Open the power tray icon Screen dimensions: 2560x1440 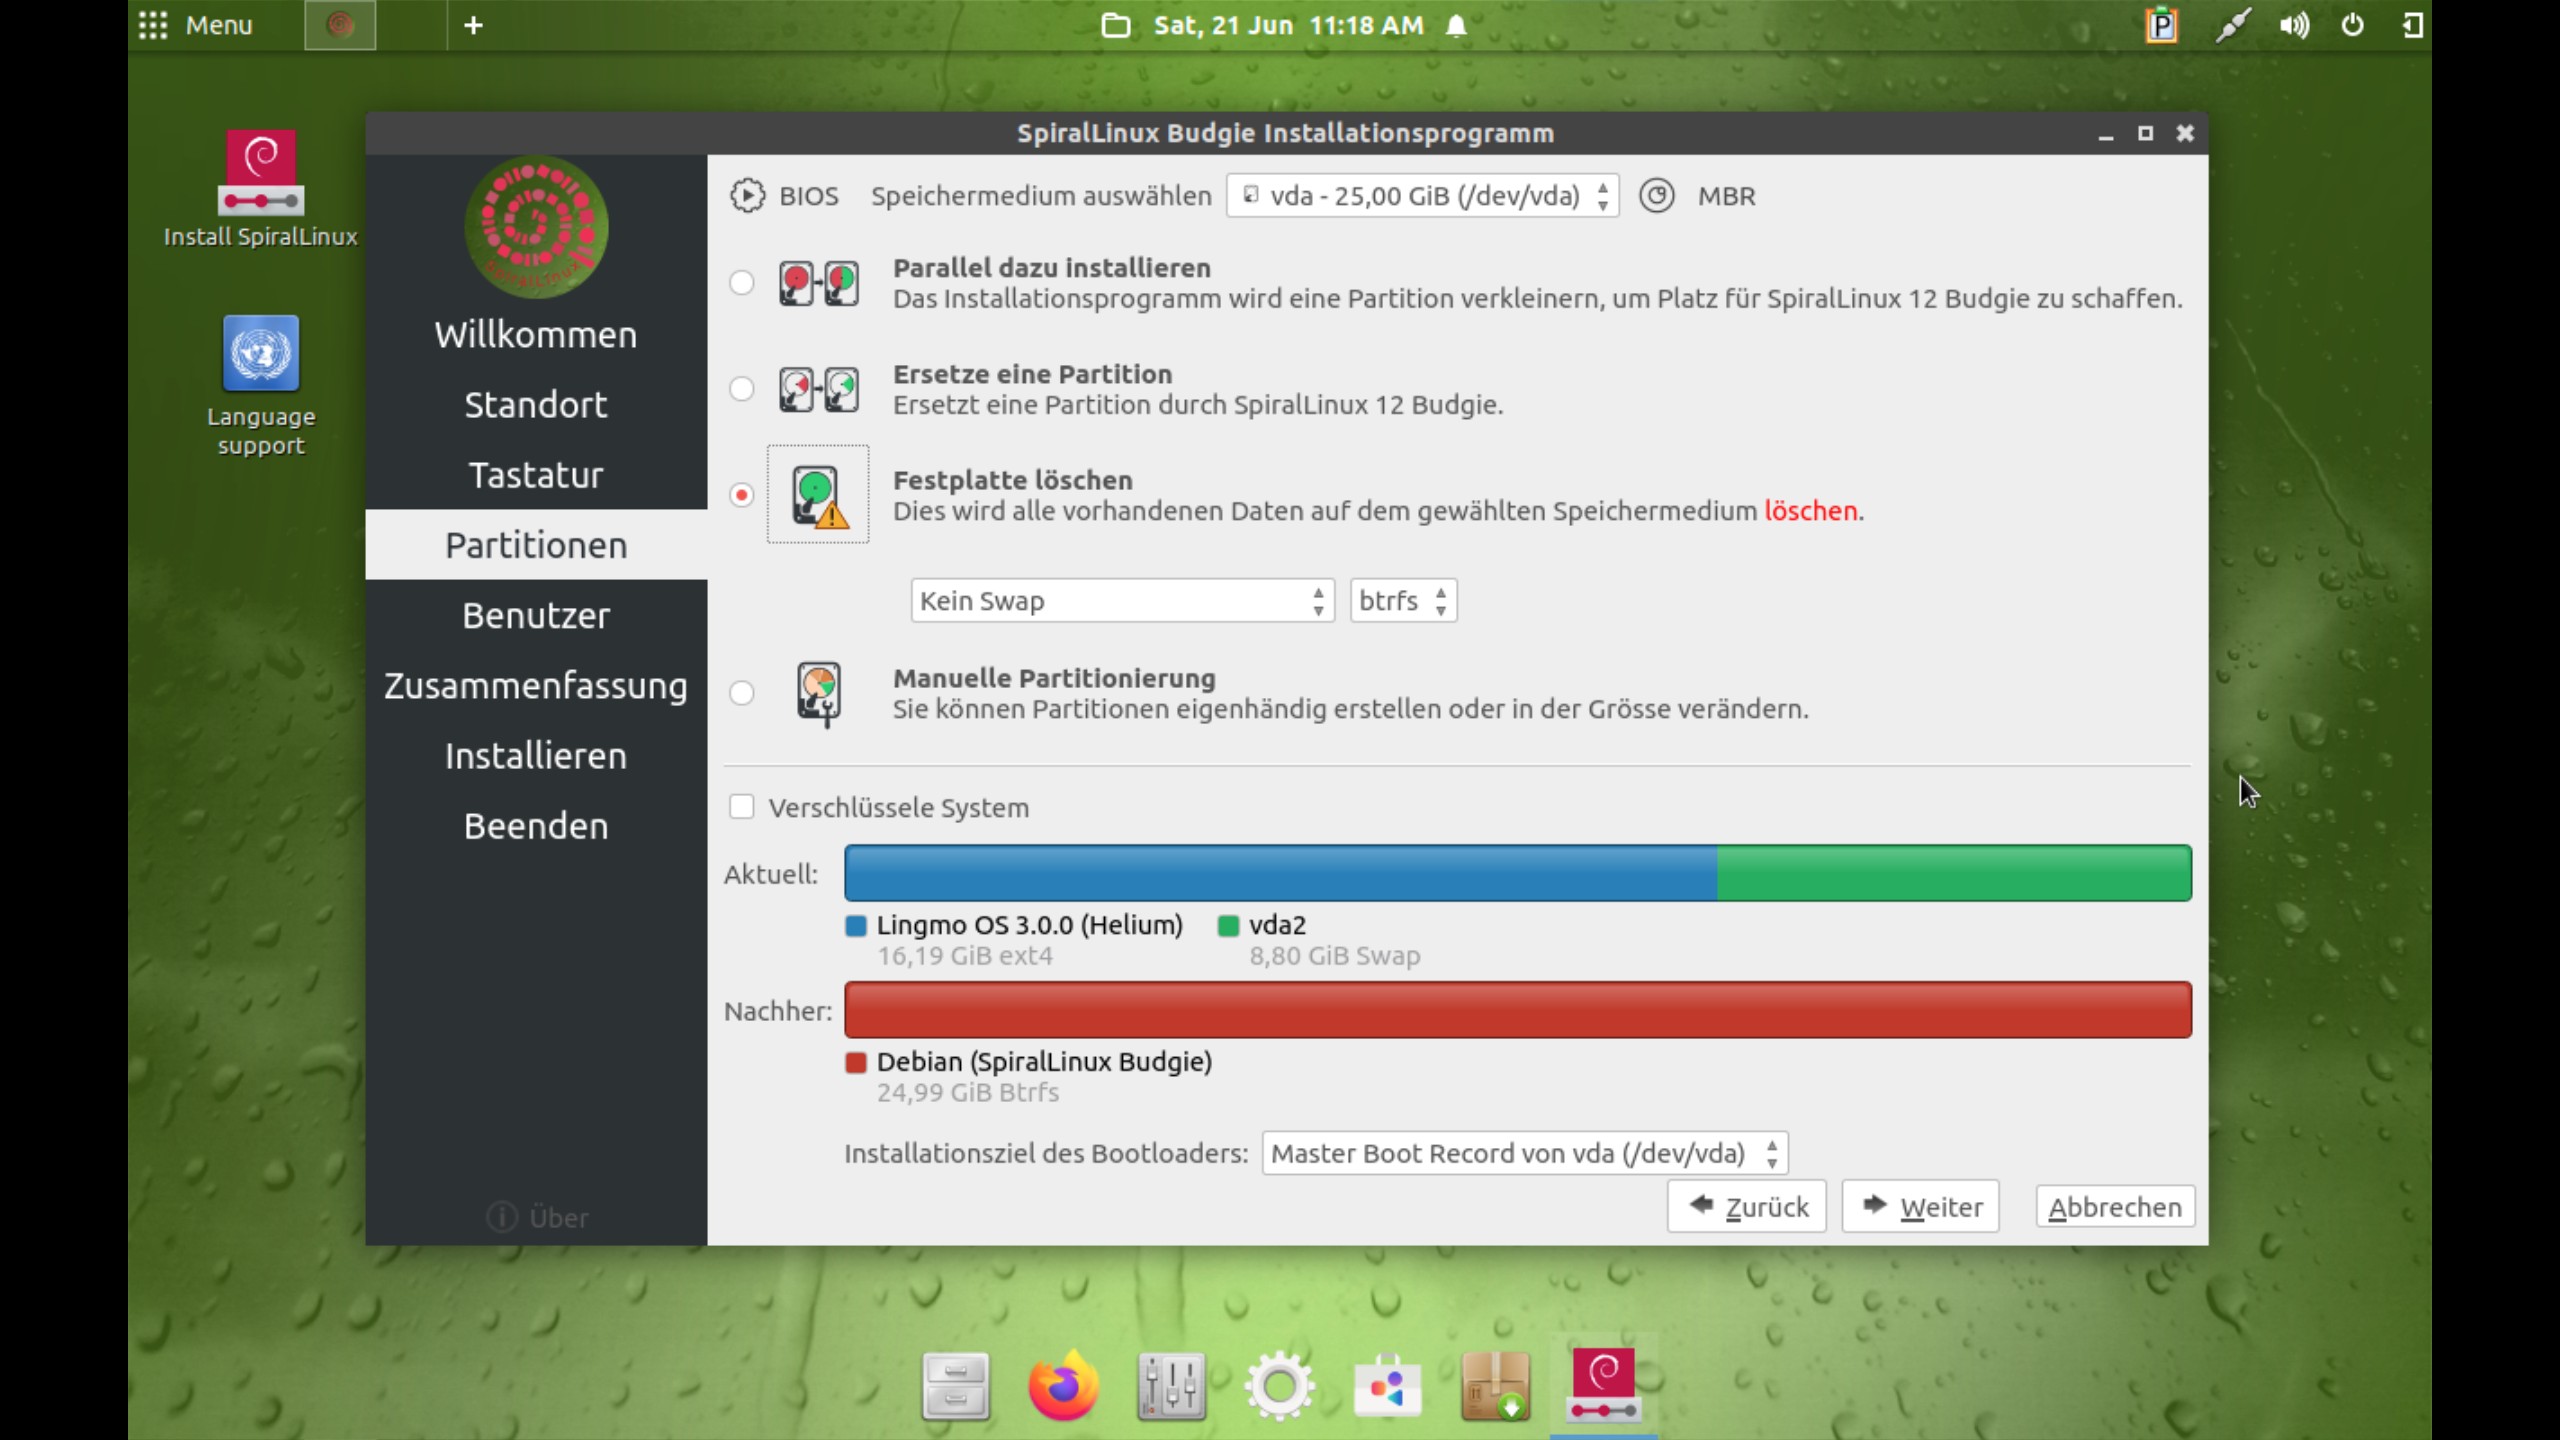tap(2353, 25)
